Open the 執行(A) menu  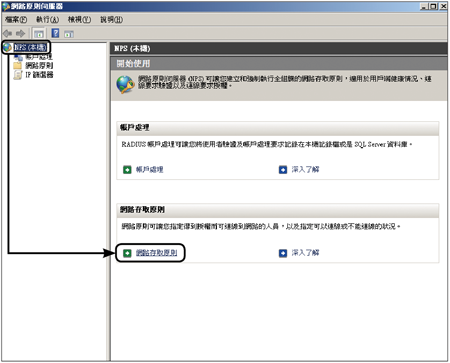(47, 20)
